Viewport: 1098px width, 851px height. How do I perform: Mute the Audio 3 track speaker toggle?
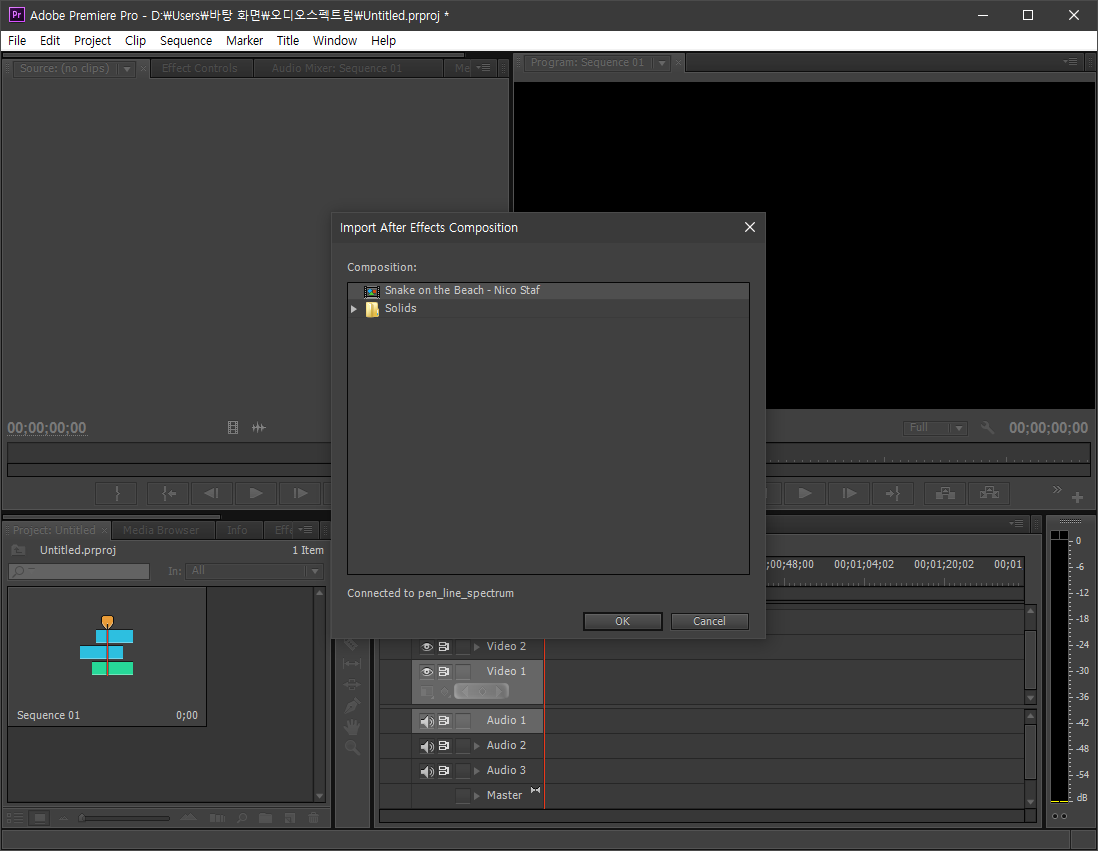[x=427, y=771]
